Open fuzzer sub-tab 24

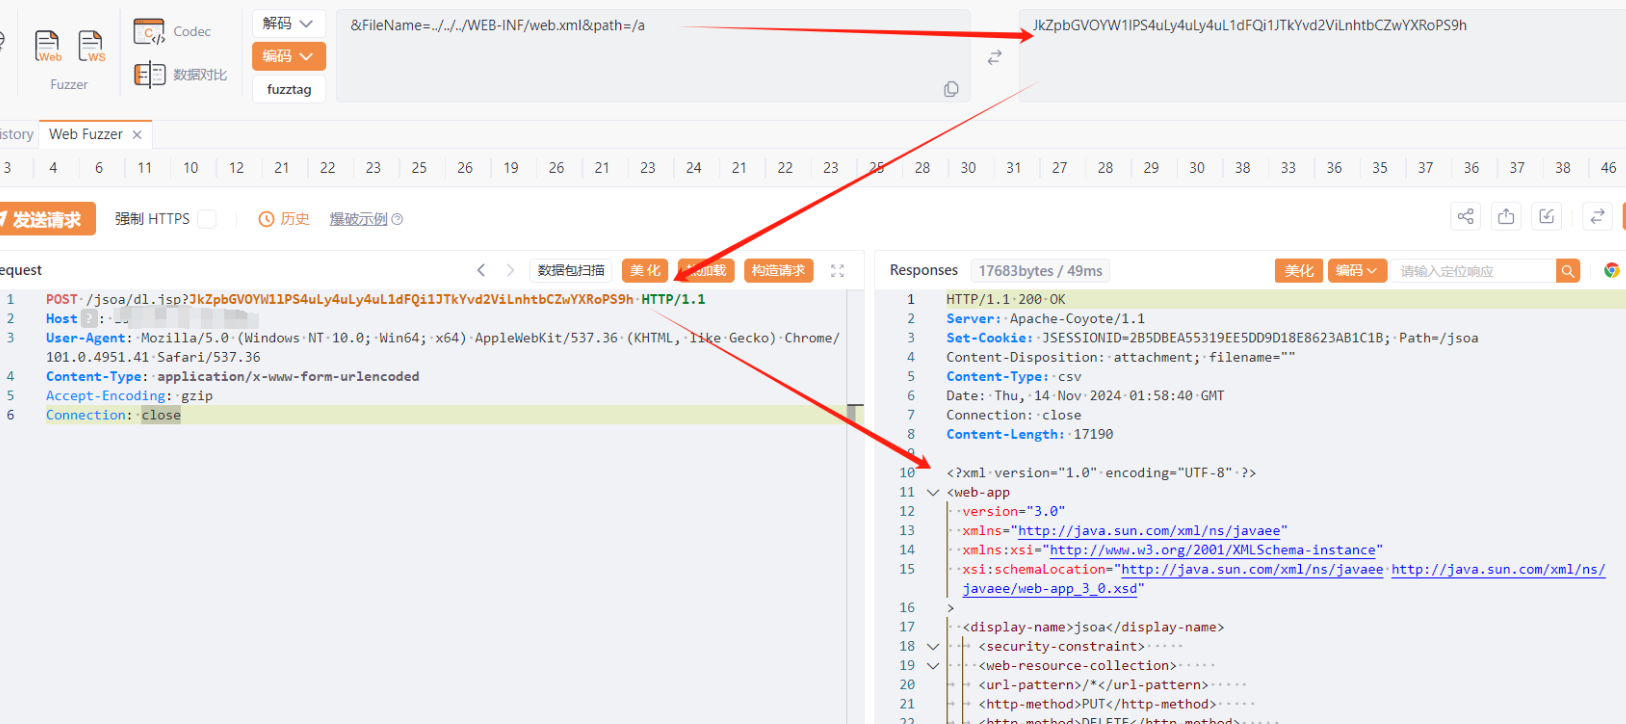[694, 168]
